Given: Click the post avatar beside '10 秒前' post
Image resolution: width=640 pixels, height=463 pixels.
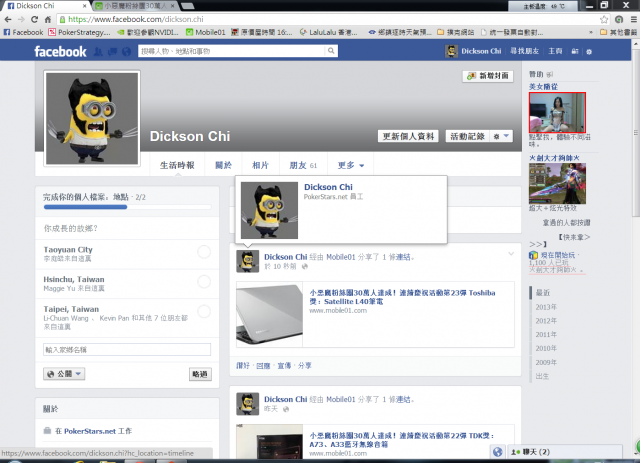Looking at the screenshot, I should click(247, 261).
